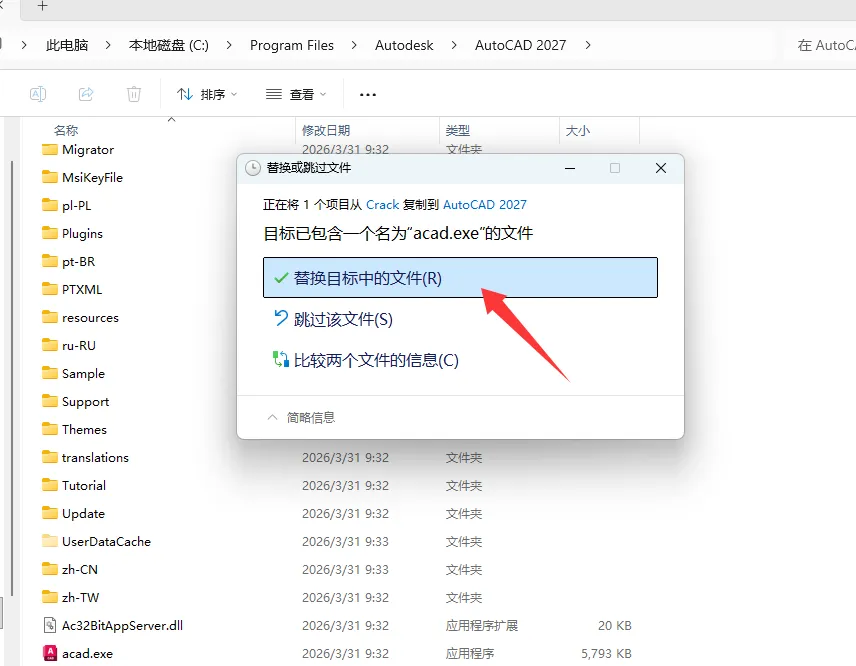
Task: Click the 5,793 KB size cell
Action: click(x=606, y=653)
